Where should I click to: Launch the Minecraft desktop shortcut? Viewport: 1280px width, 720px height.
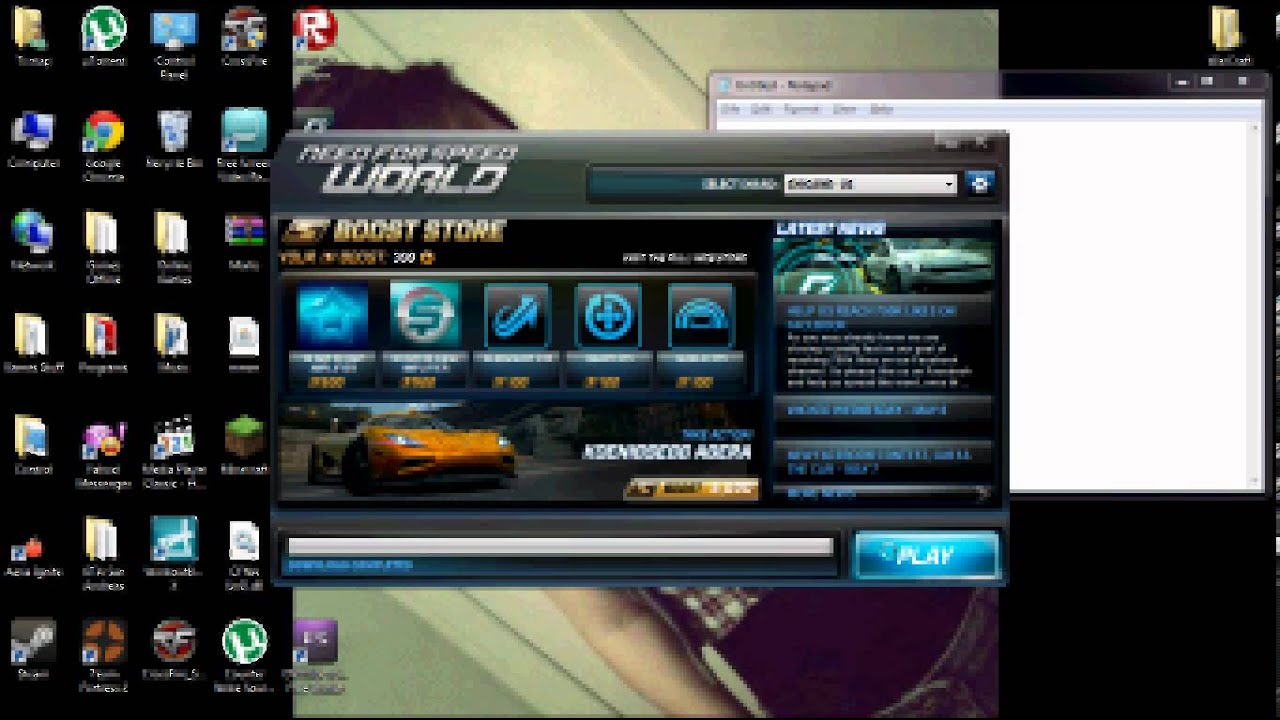(243, 446)
